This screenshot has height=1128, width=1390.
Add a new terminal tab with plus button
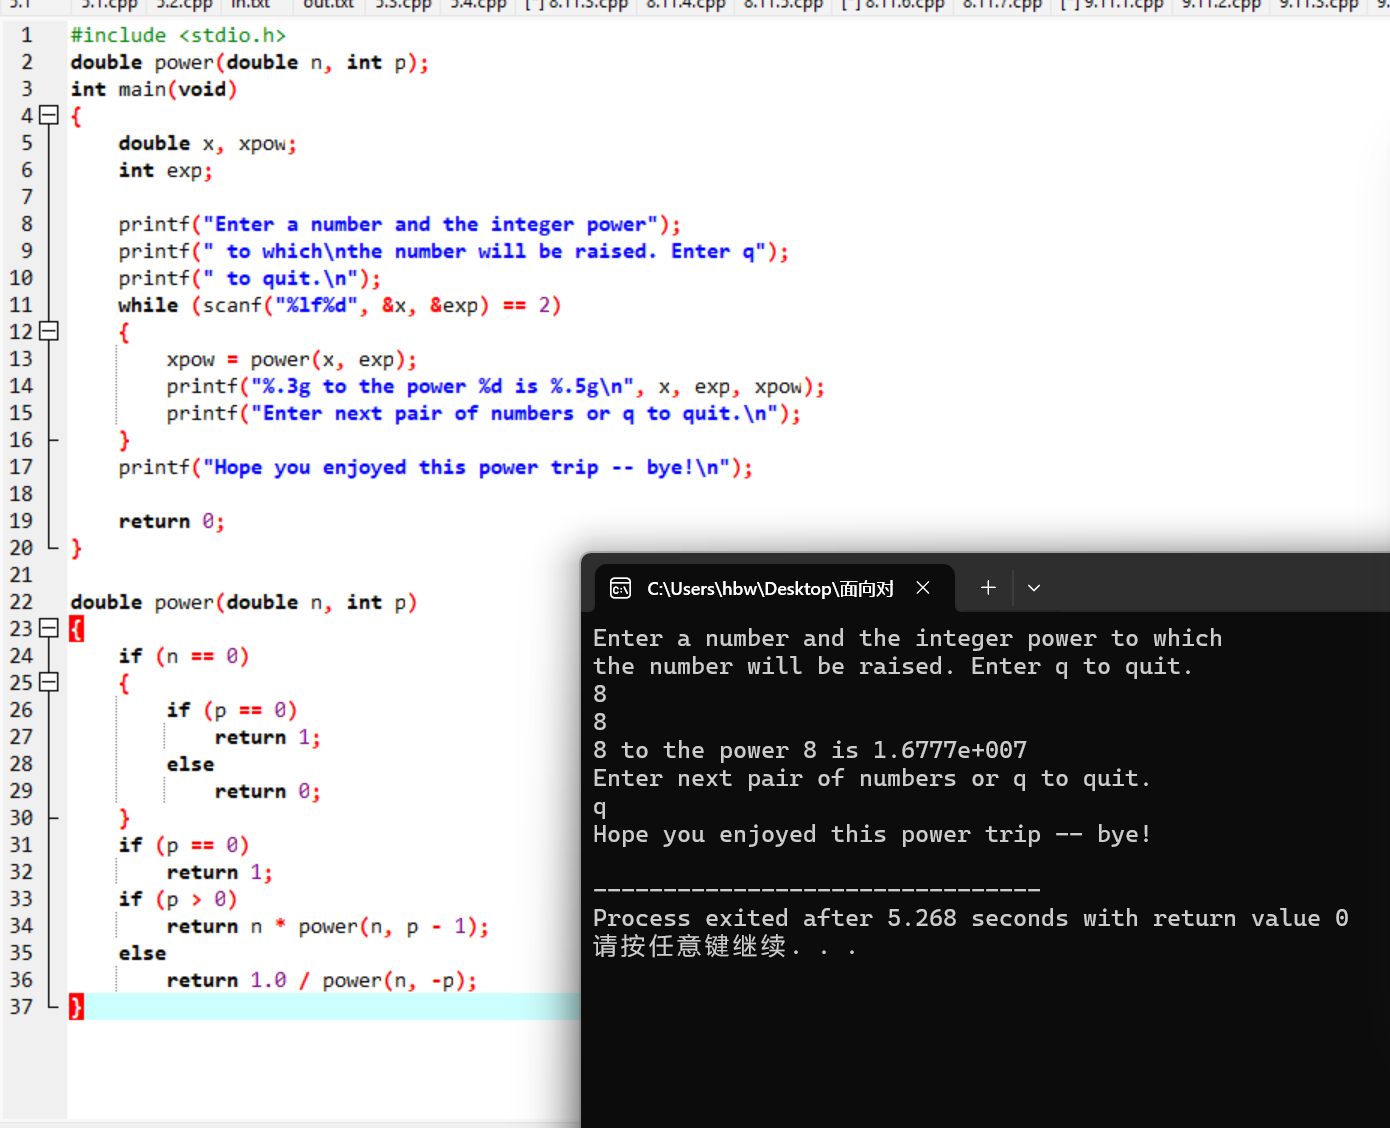point(988,588)
